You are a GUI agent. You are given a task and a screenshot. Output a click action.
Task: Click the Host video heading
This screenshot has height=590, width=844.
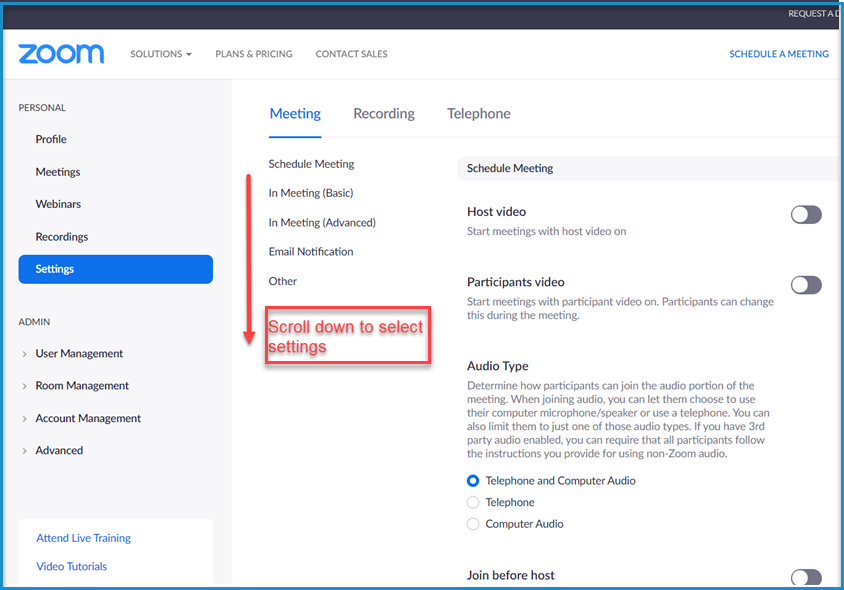[x=496, y=212]
